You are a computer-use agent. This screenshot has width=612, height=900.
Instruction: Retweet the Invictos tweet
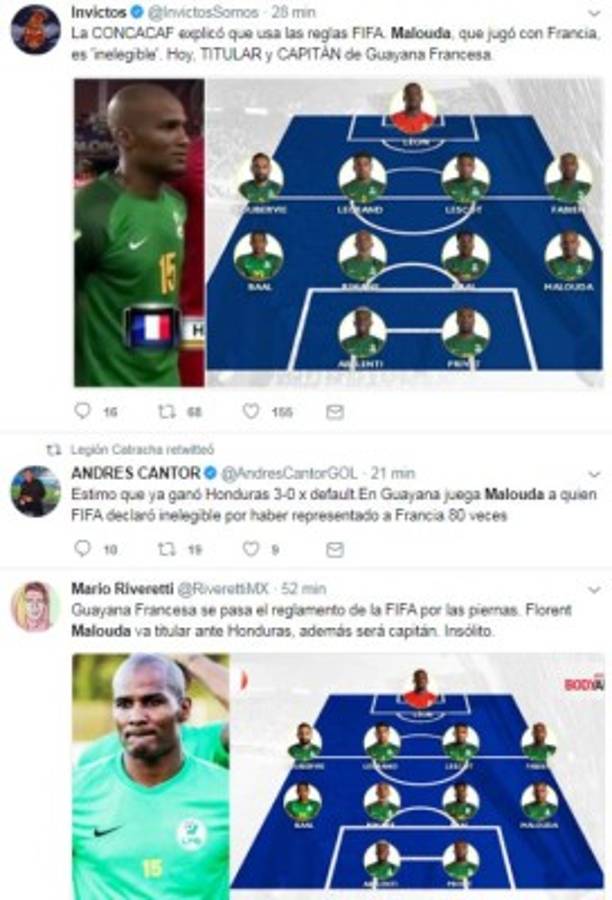click(x=166, y=411)
